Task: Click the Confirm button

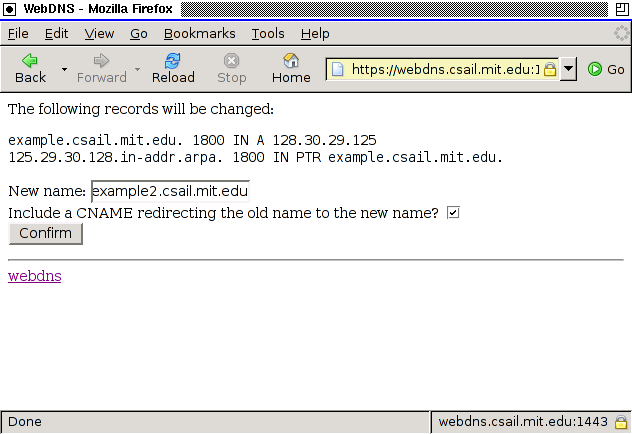Action: [46, 233]
